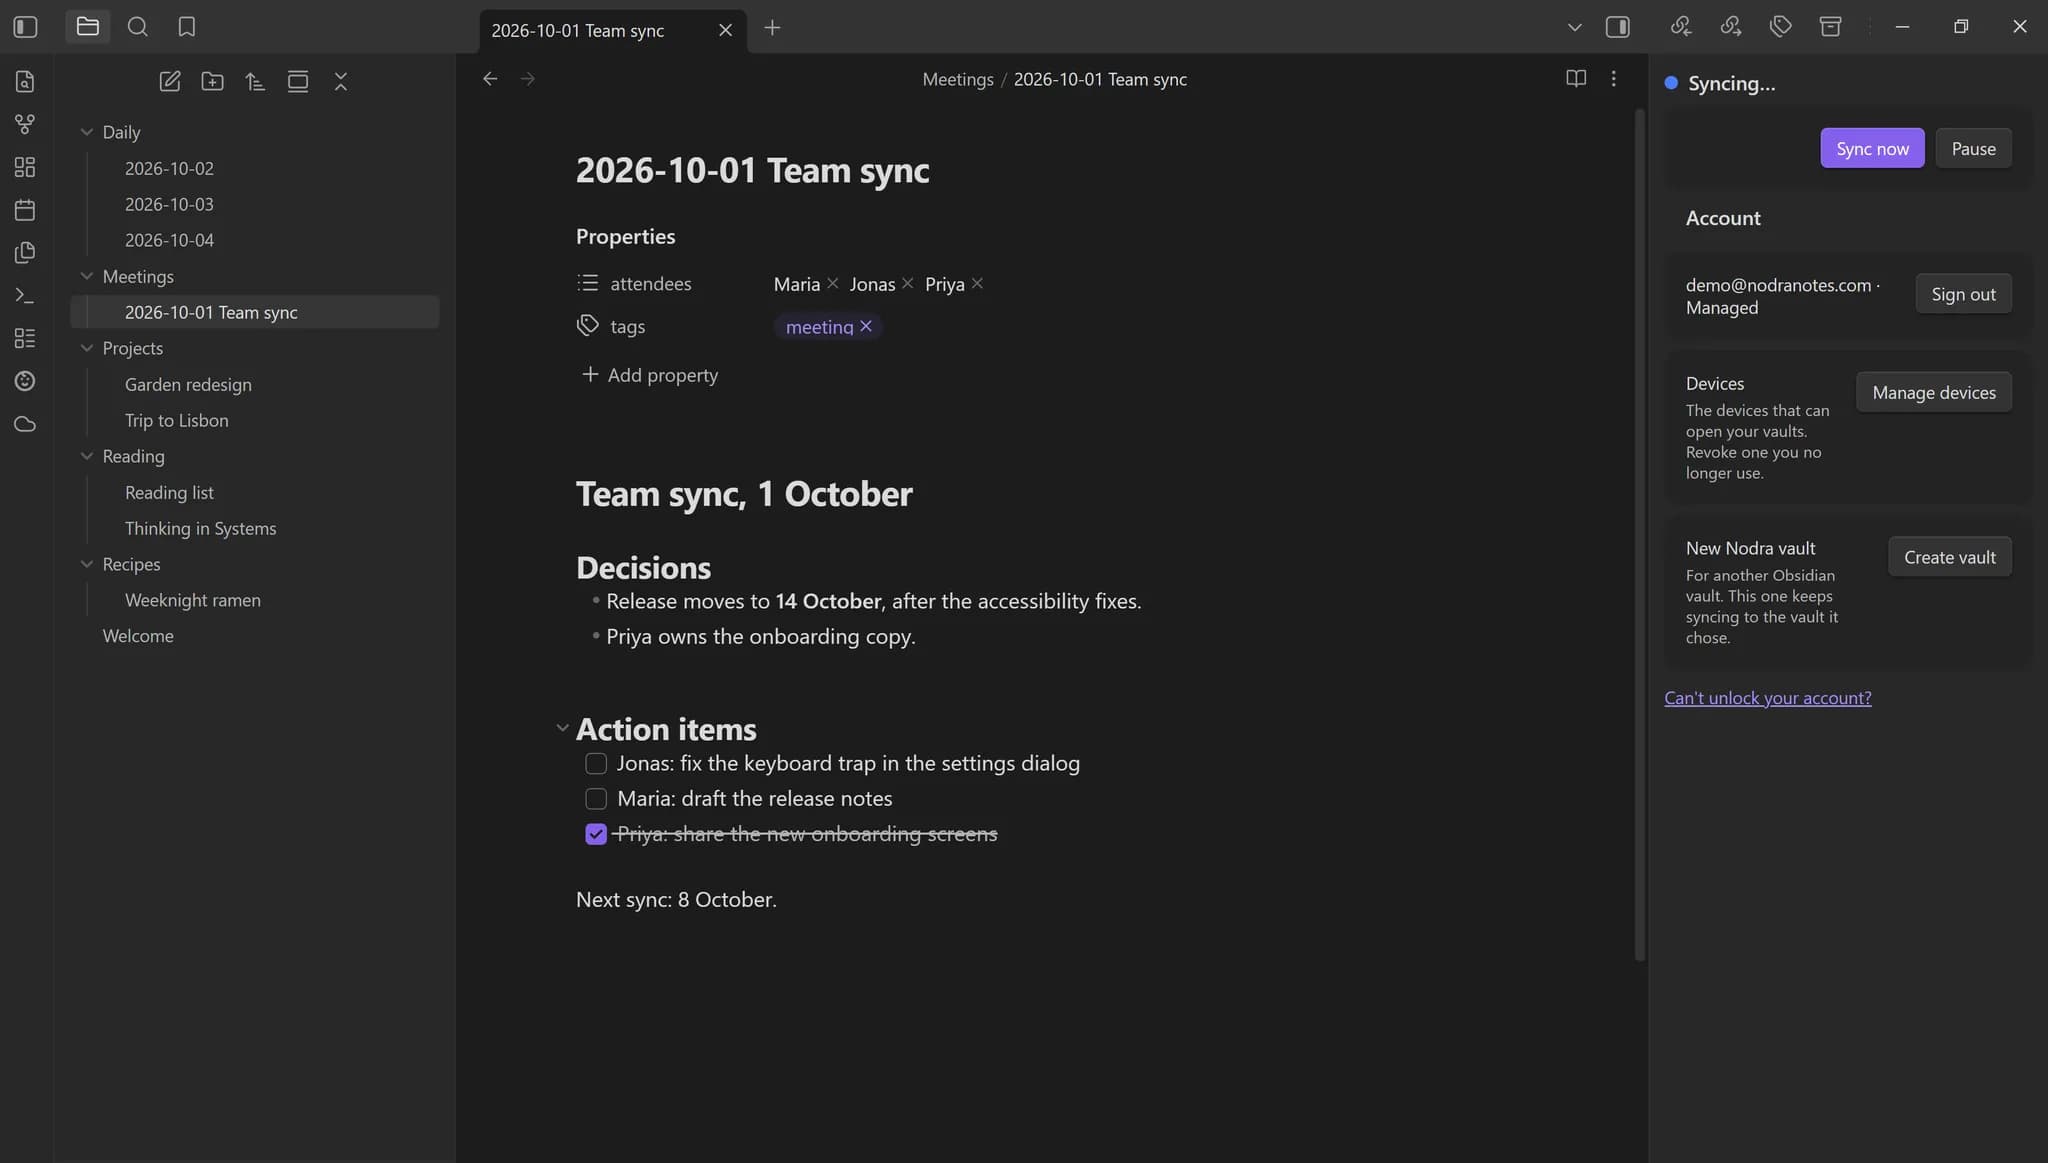2048x1163 pixels.
Task: Collapse the Meetings folder
Action: 87,276
